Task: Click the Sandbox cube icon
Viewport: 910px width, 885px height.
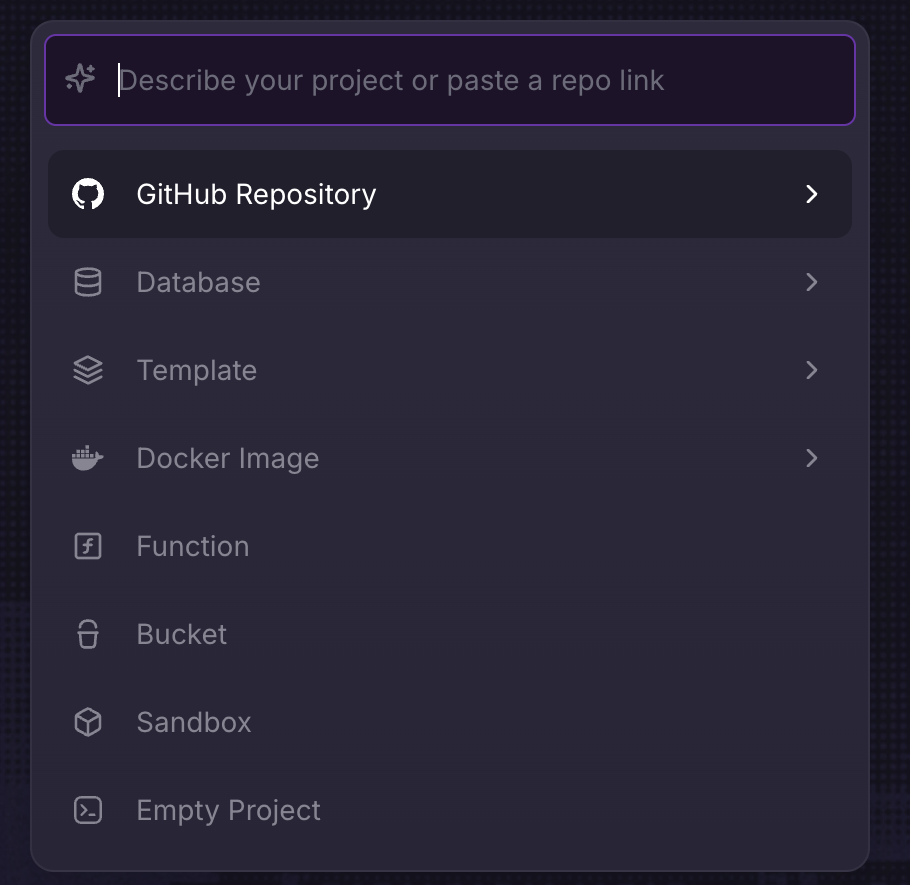Action: (x=88, y=723)
